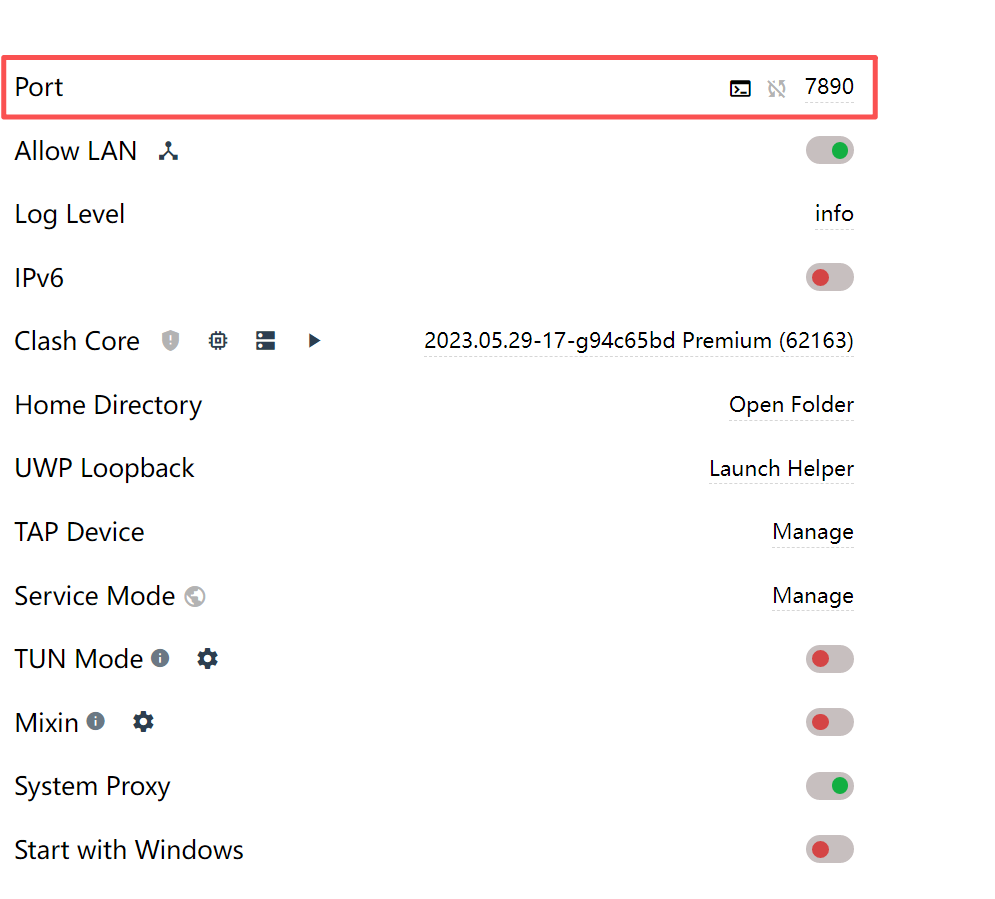Click Open Folder for Home Directory

coord(791,405)
